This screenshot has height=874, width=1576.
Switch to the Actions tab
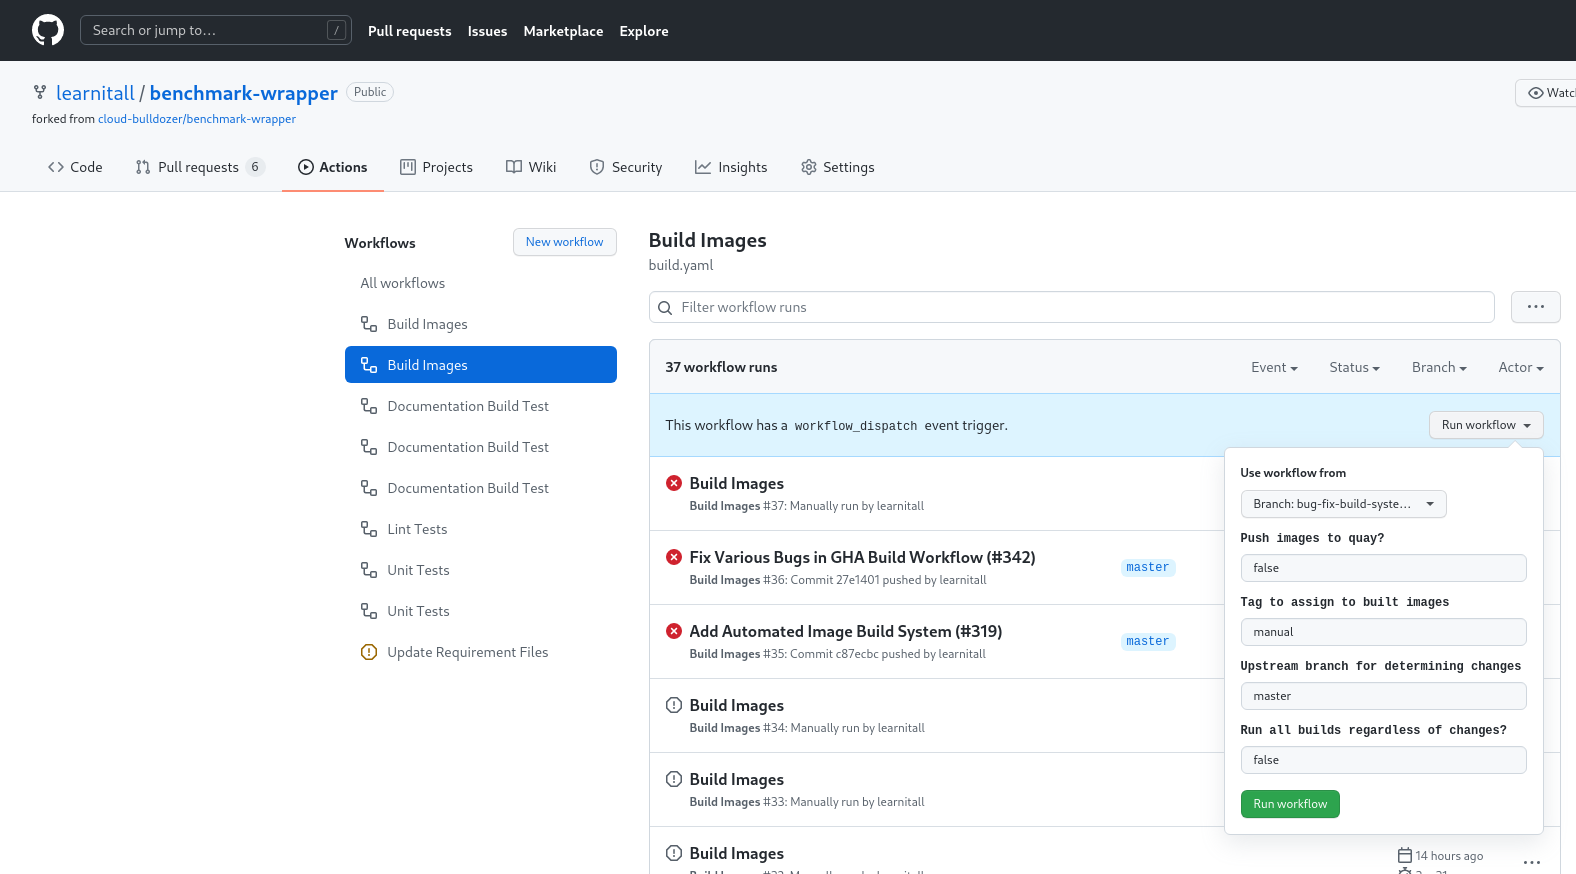tap(333, 167)
